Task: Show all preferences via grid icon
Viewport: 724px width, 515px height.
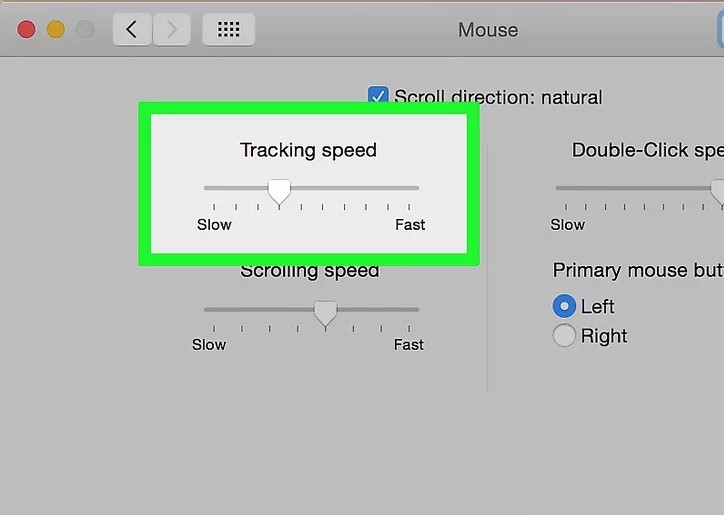Action: 229,30
